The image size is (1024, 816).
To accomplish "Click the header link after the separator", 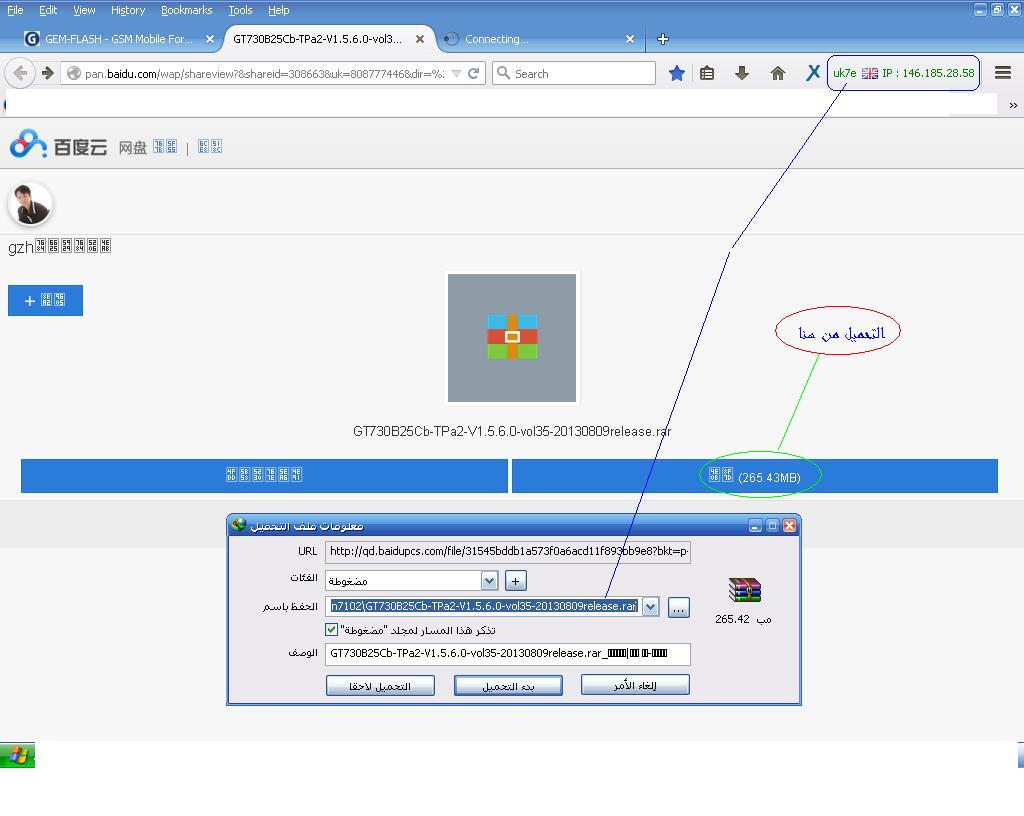I will pyautogui.click(x=210, y=146).
